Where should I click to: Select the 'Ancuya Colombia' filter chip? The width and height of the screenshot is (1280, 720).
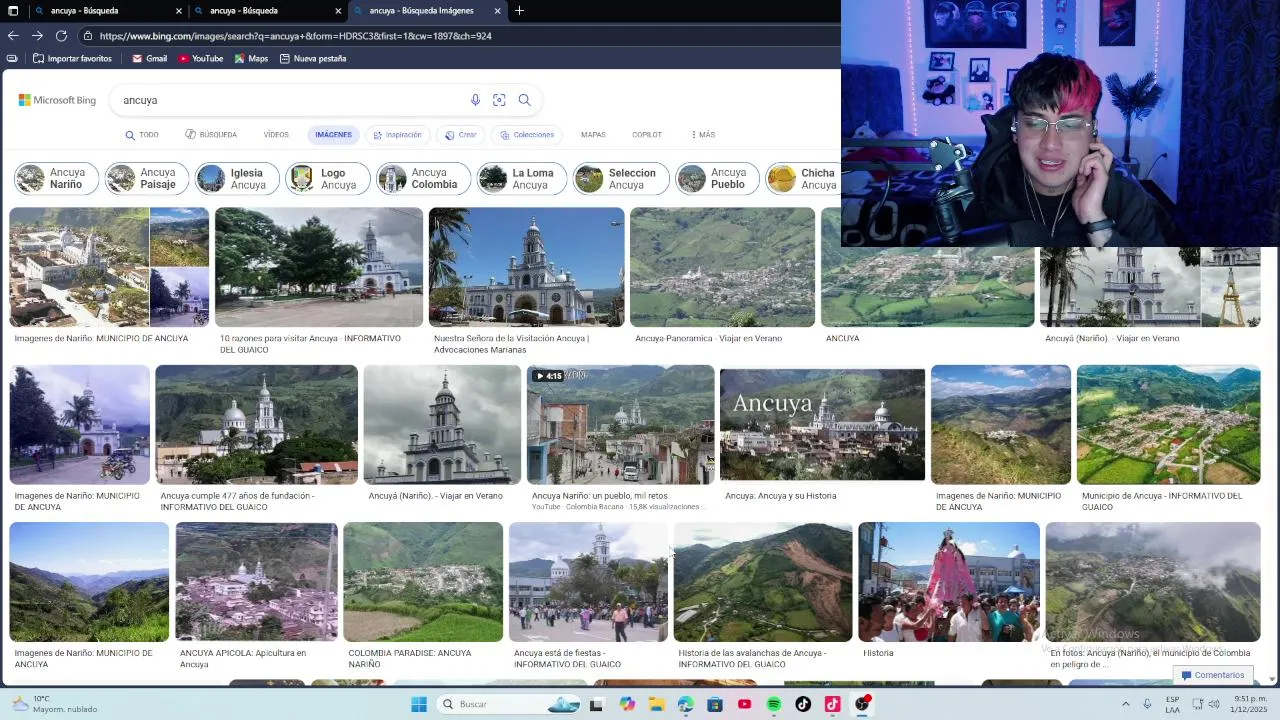click(x=423, y=178)
